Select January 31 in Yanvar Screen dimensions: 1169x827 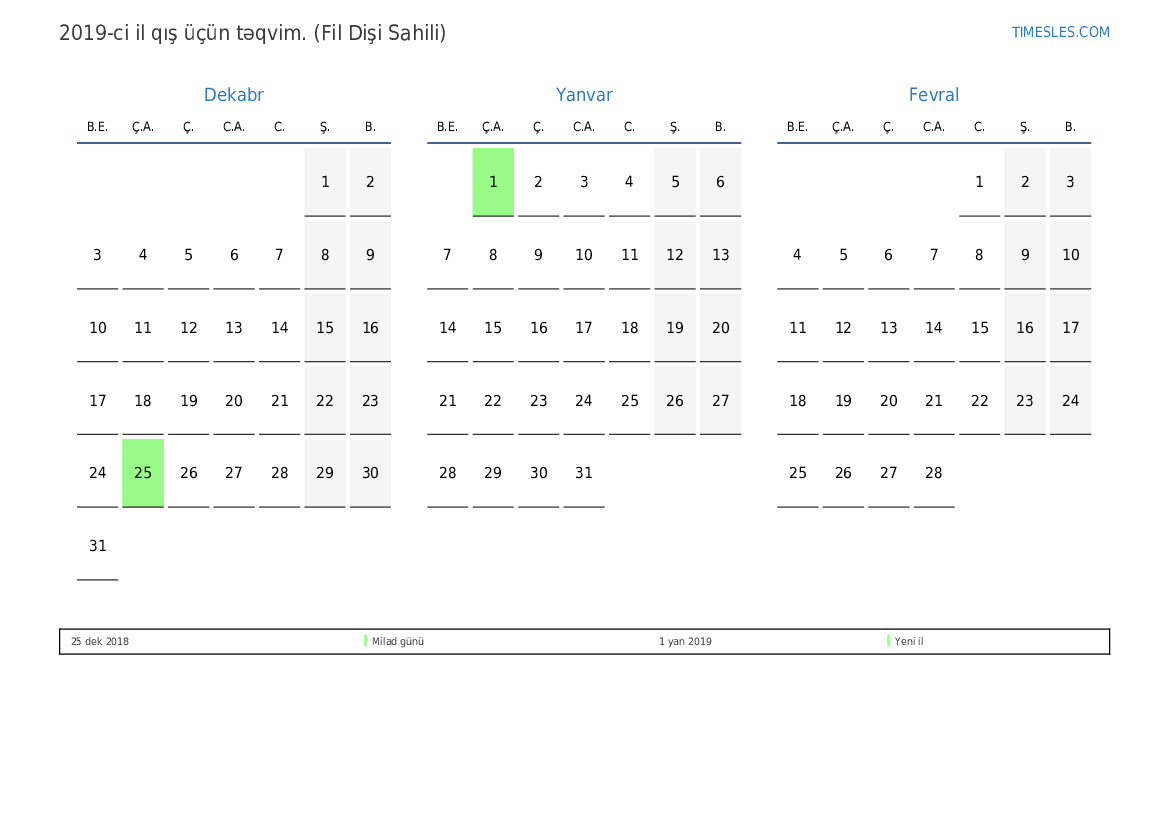point(584,473)
